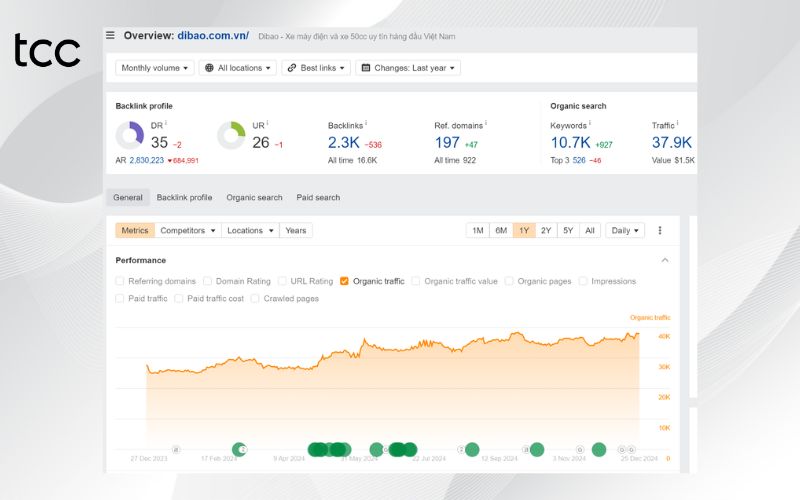Click the UR donut chart
The image size is (800, 500).
pos(231,135)
